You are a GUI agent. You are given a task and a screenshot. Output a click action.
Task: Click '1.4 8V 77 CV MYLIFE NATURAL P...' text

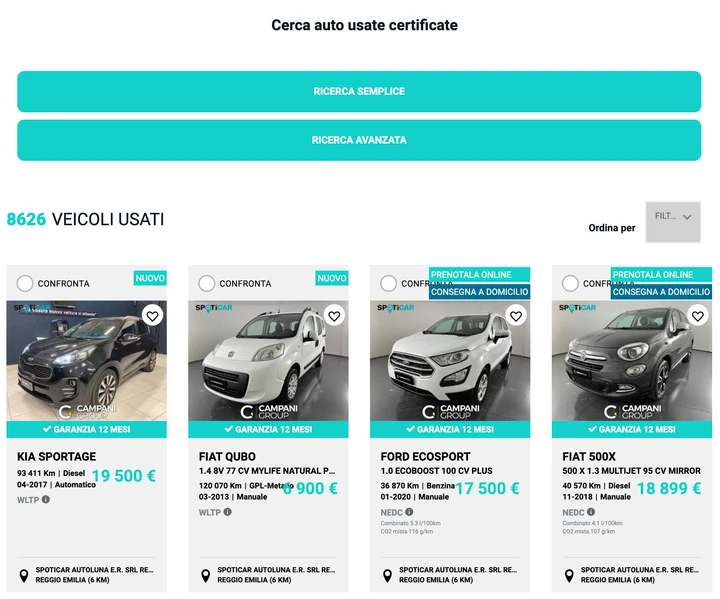(x=267, y=471)
